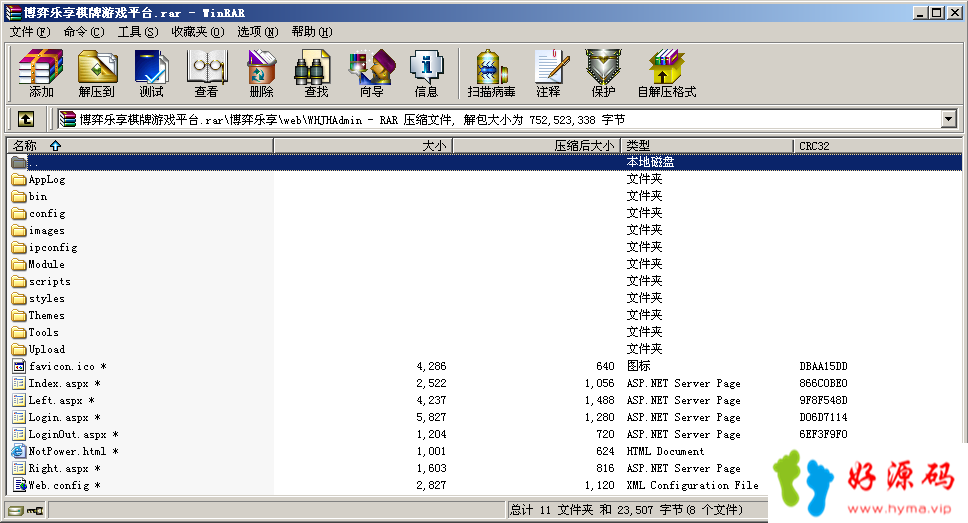The width and height of the screenshot is (968, 523).
Task: Click the '图标' type cell for favicon.ico
Action: [x=638, y=366]
